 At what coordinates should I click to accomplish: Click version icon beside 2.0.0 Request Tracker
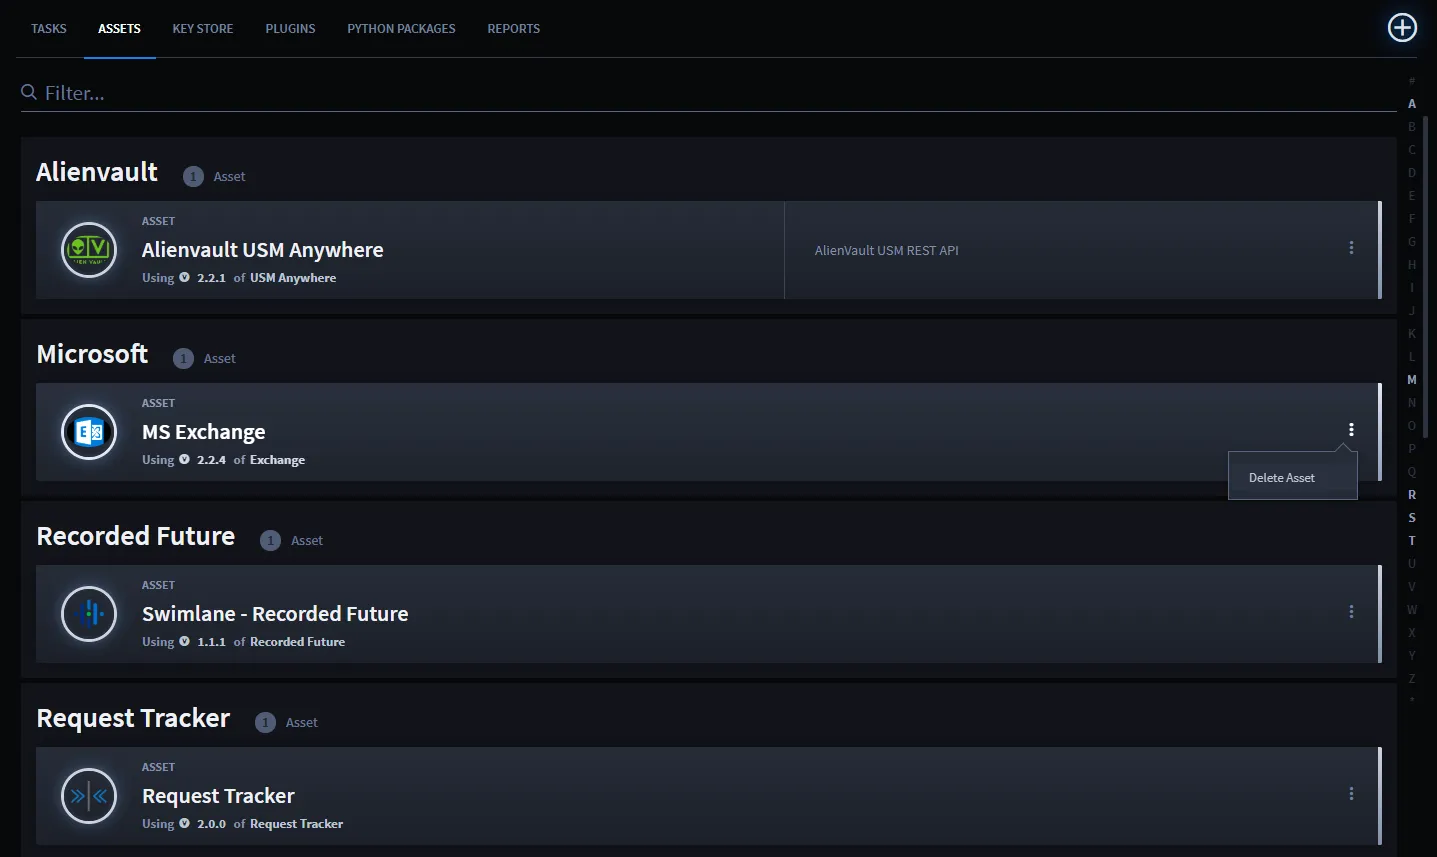click(x=184, y=824)
